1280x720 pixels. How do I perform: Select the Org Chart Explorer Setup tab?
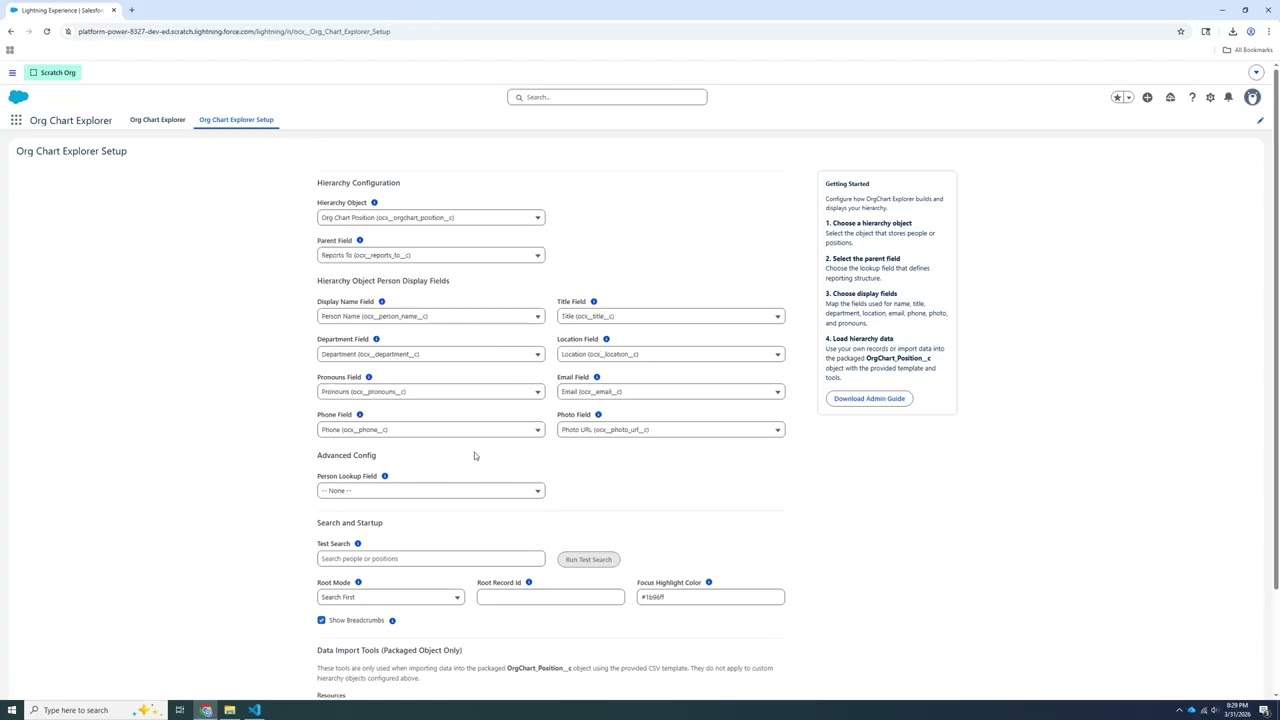236,120
